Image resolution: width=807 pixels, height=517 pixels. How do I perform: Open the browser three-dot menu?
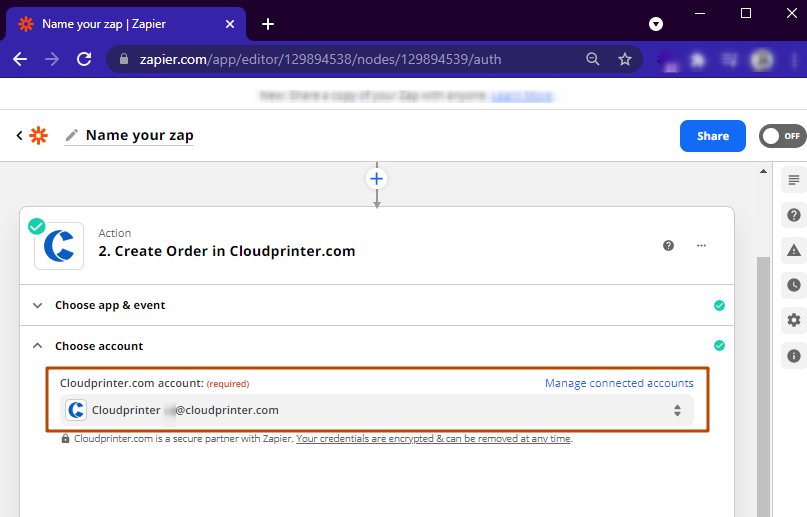click(794, 60)
